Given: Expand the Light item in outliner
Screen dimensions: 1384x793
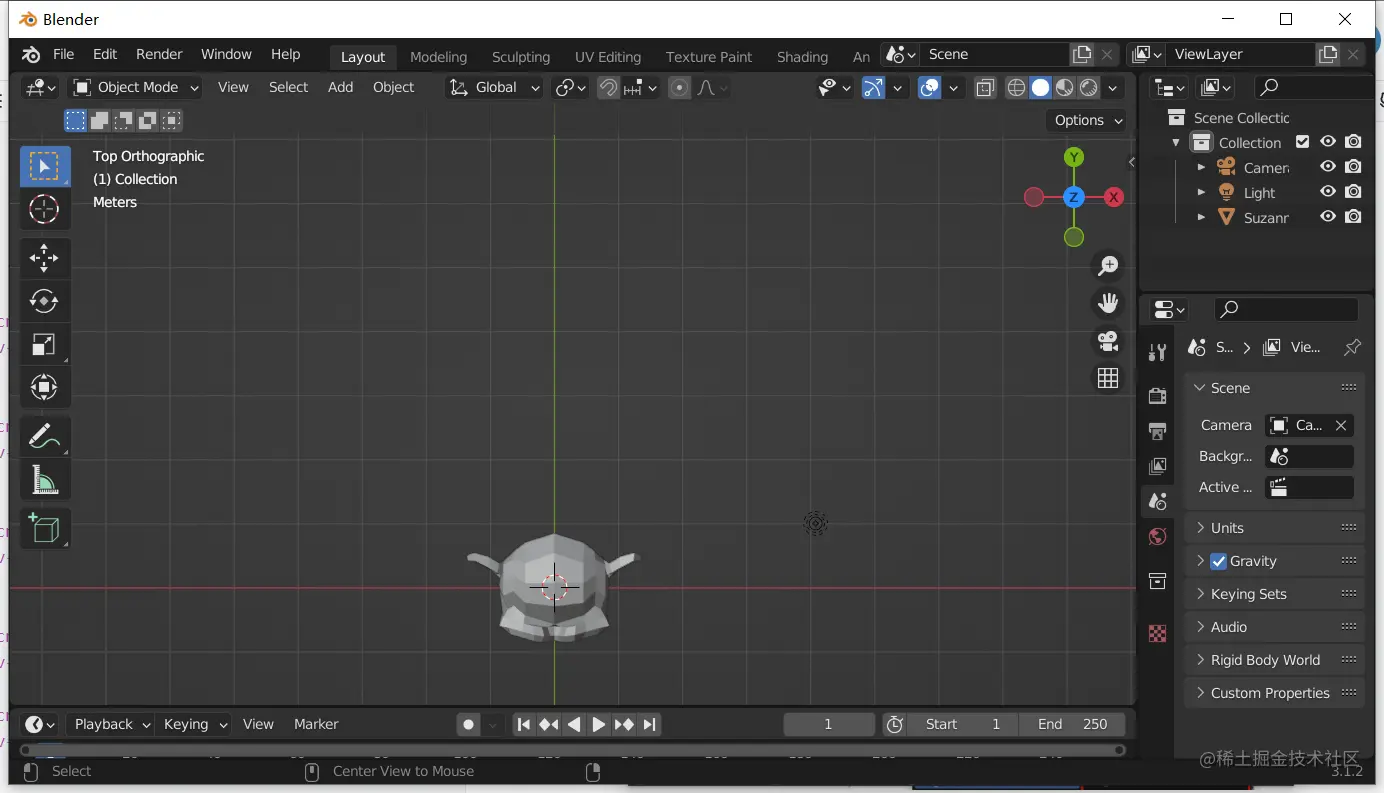Looking at the screenshot, I should pyautogui.click(x=1201, y=192).
